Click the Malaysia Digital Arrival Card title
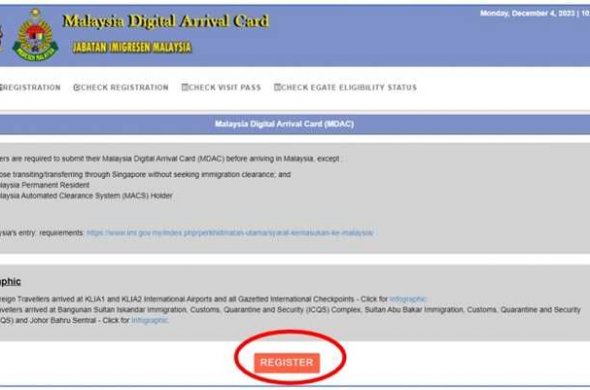The image size is (590, 390). 166,21
